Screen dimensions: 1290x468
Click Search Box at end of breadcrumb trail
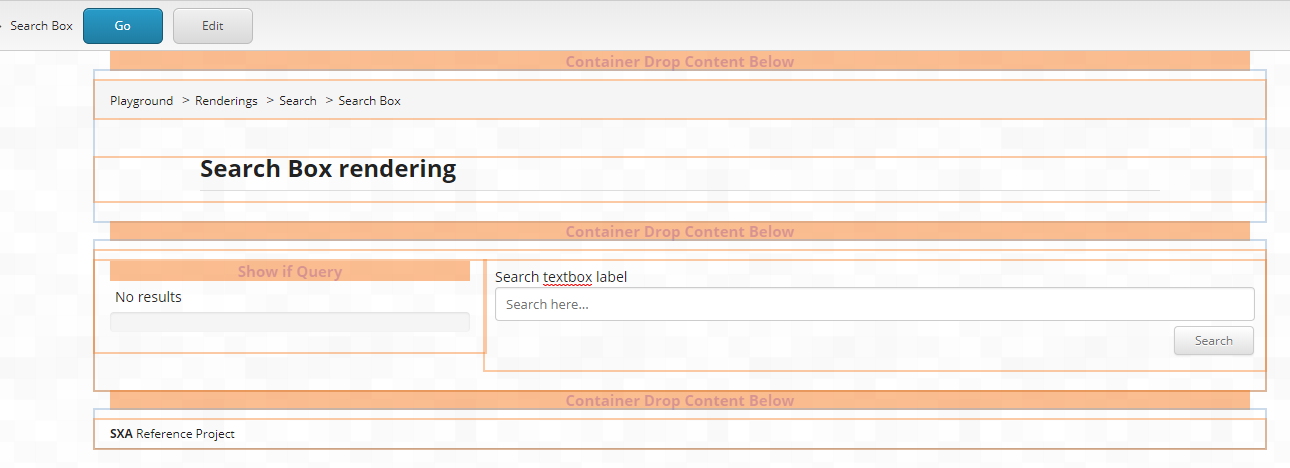369,101
